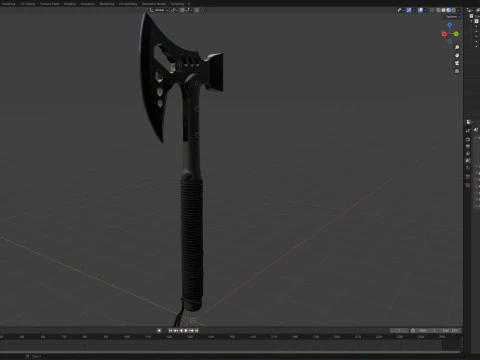Toggle X-ray mode

pyautogui.click(x=432, y=10)
